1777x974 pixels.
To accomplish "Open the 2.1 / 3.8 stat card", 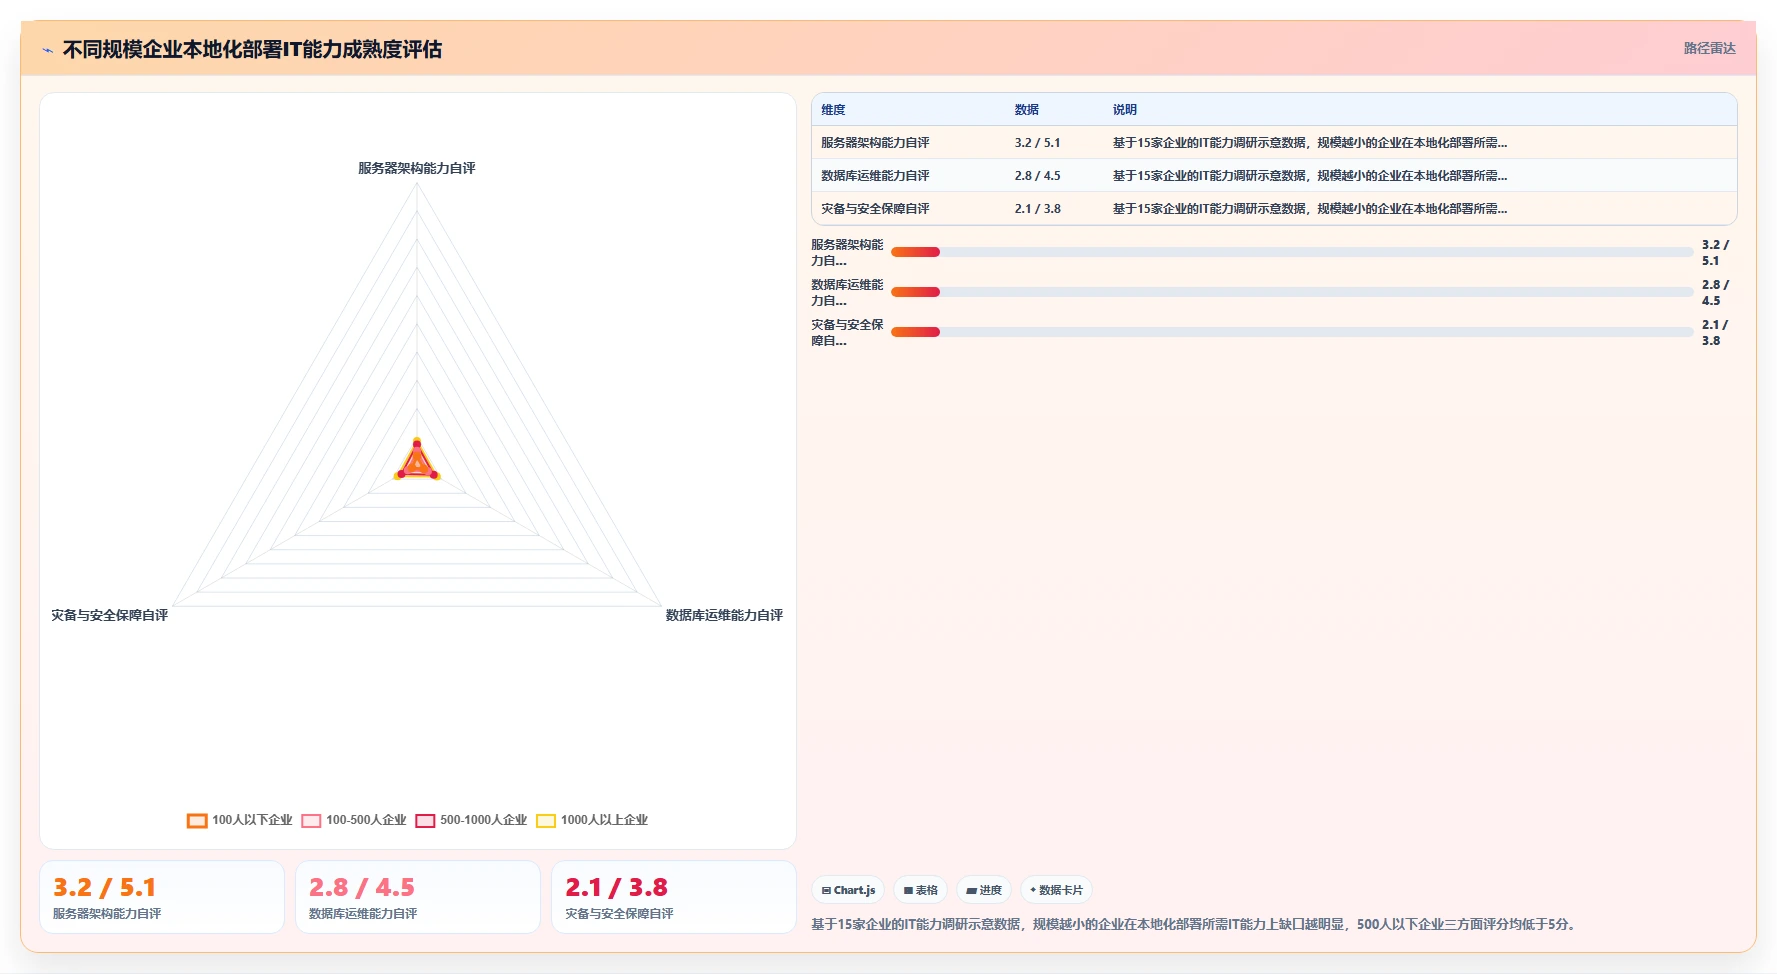I will click(x=674, y=897).
